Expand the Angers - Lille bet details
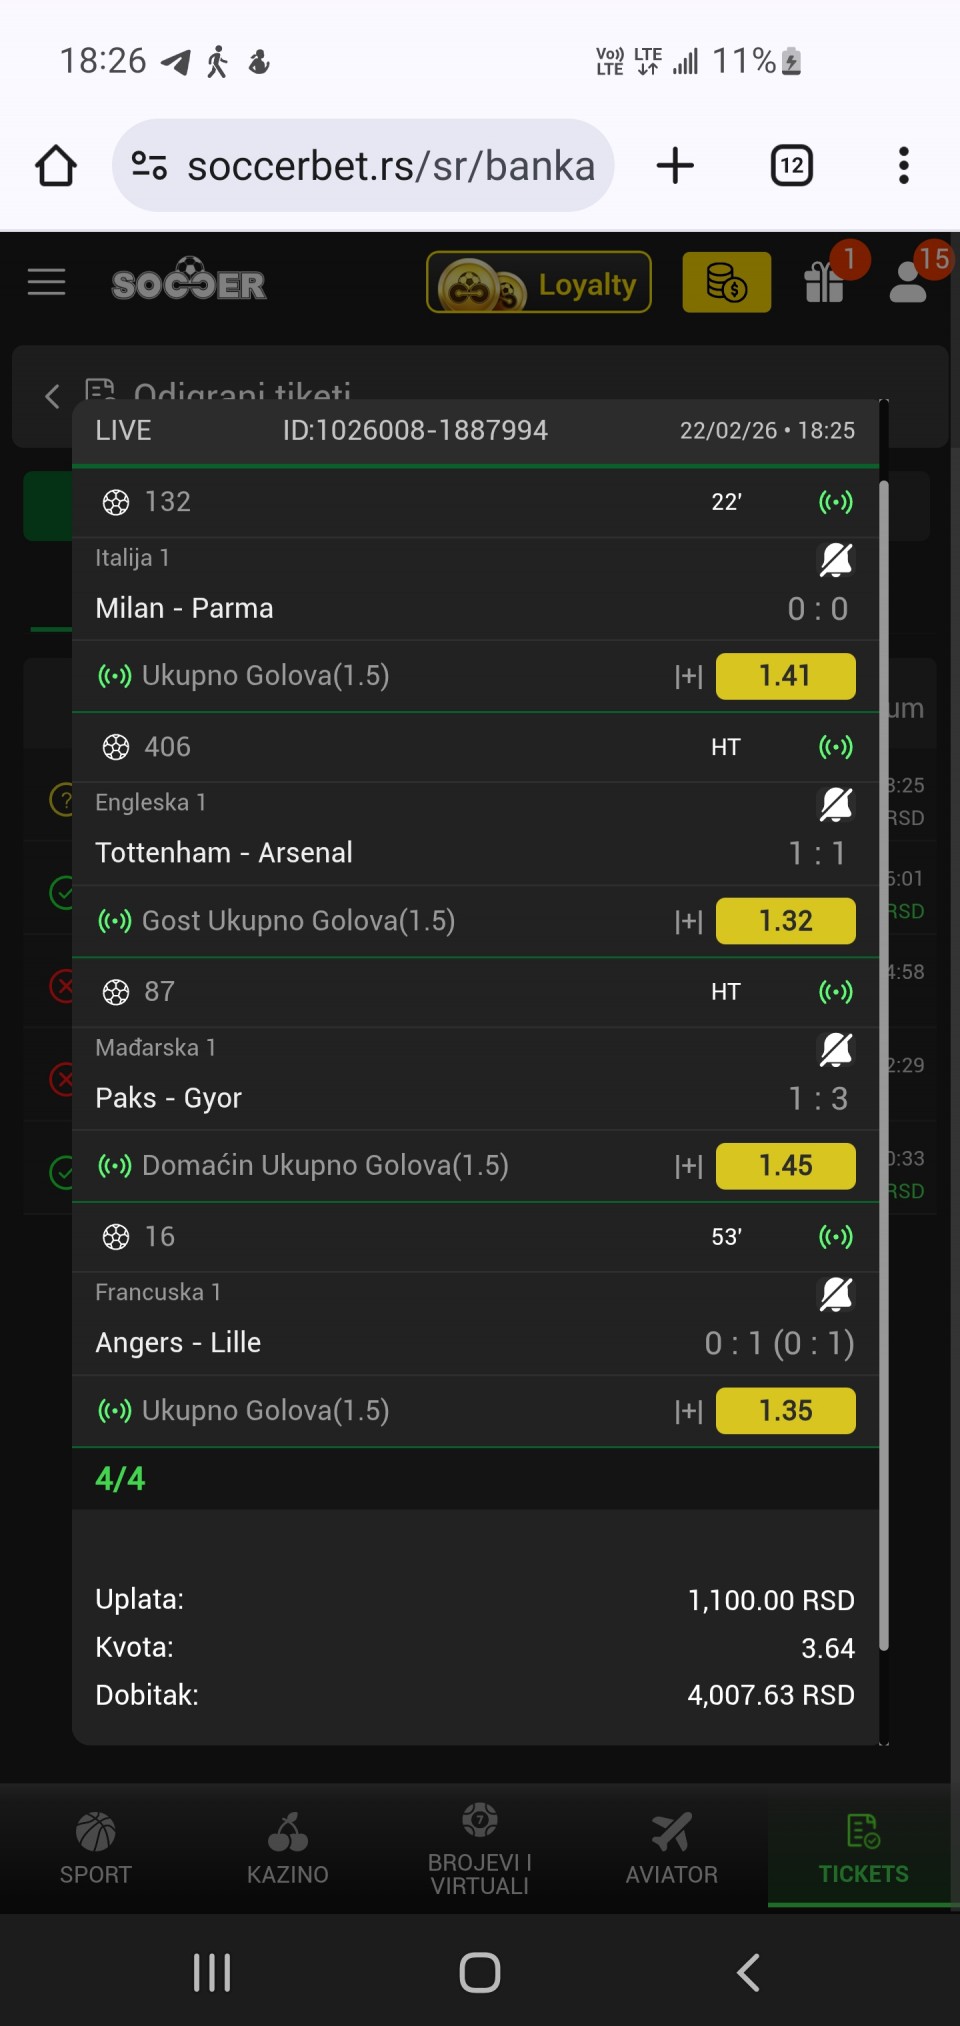 coord(689,1411)
